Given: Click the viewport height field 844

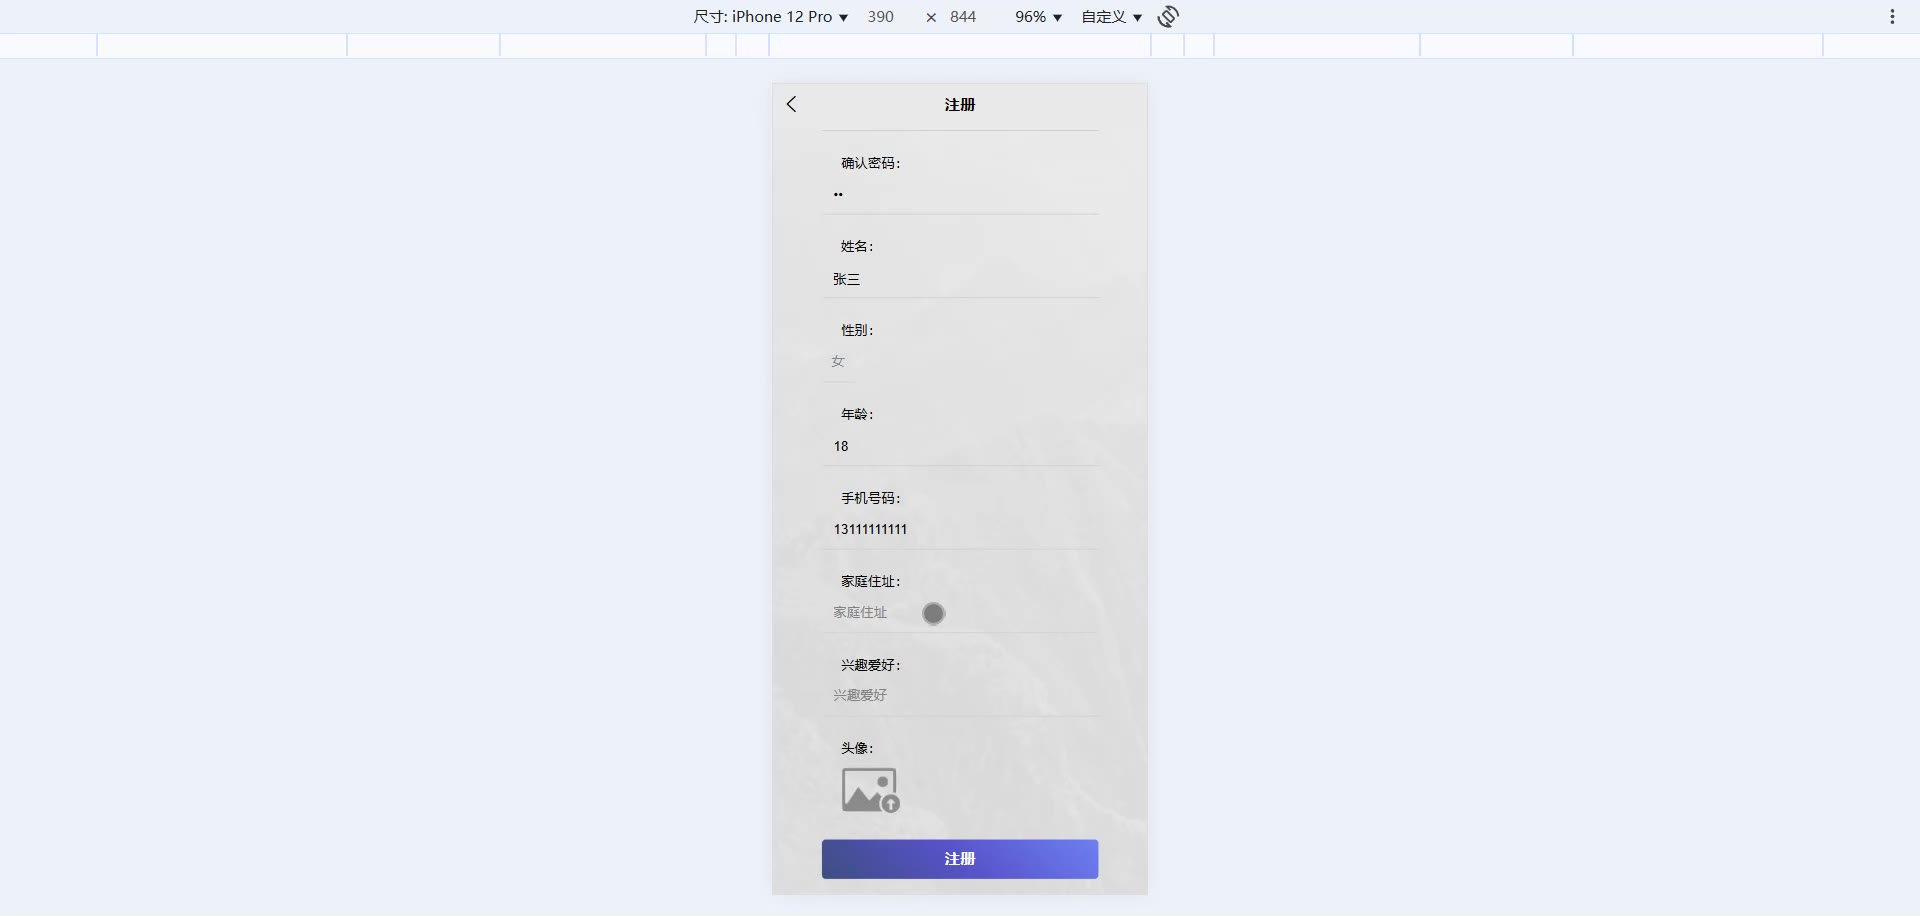Looking at the screenshot, I should coord(963,16).
